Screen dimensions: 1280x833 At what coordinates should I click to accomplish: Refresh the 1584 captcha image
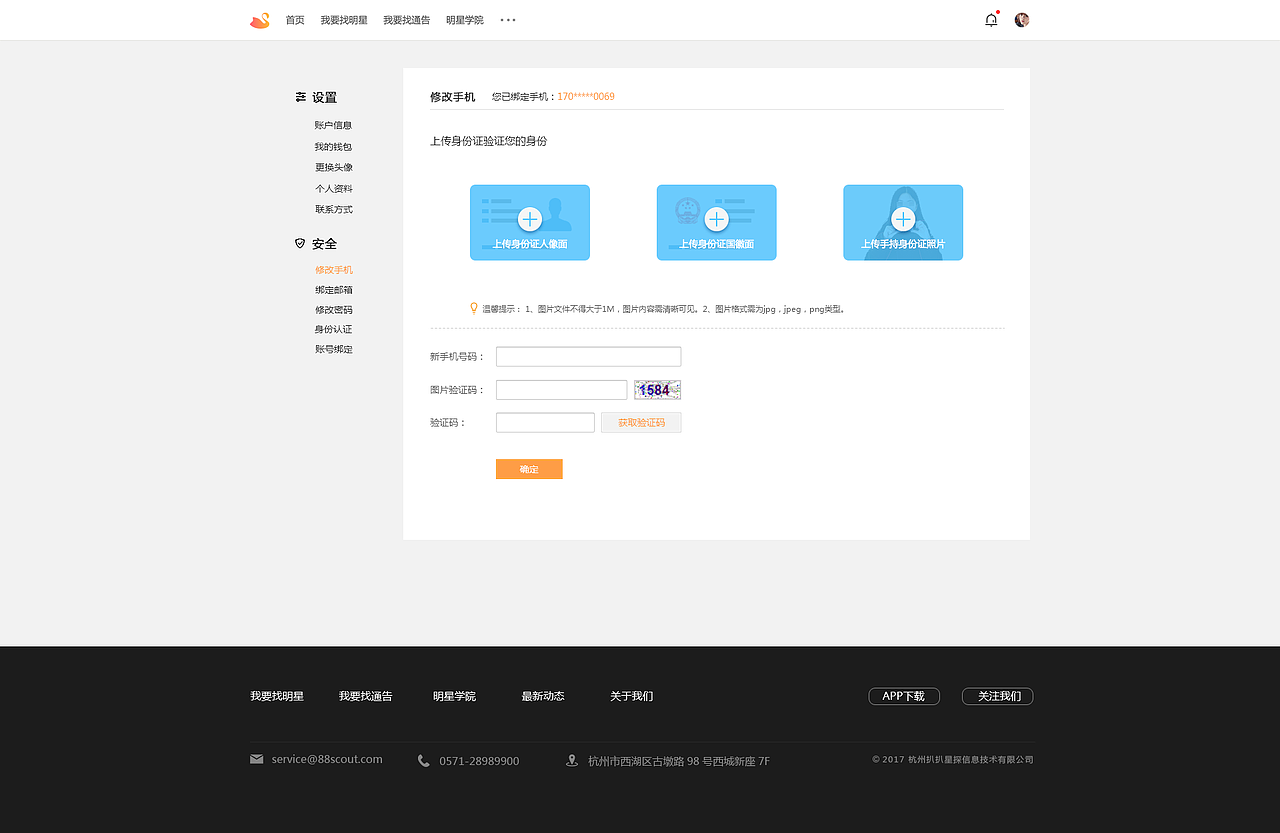click(657, 389)
